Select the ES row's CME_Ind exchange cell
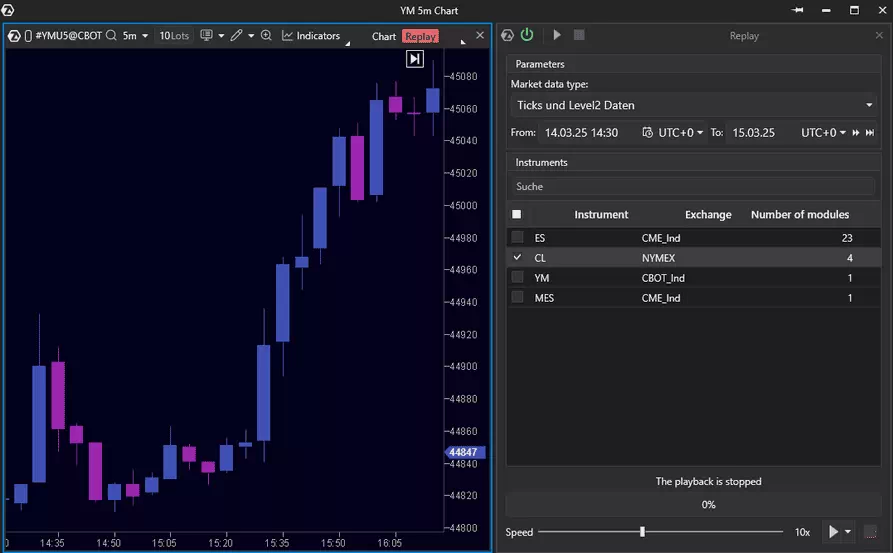The width and height of the screenshot is (893, 553). pyautogui.click(x=661, y=238)
